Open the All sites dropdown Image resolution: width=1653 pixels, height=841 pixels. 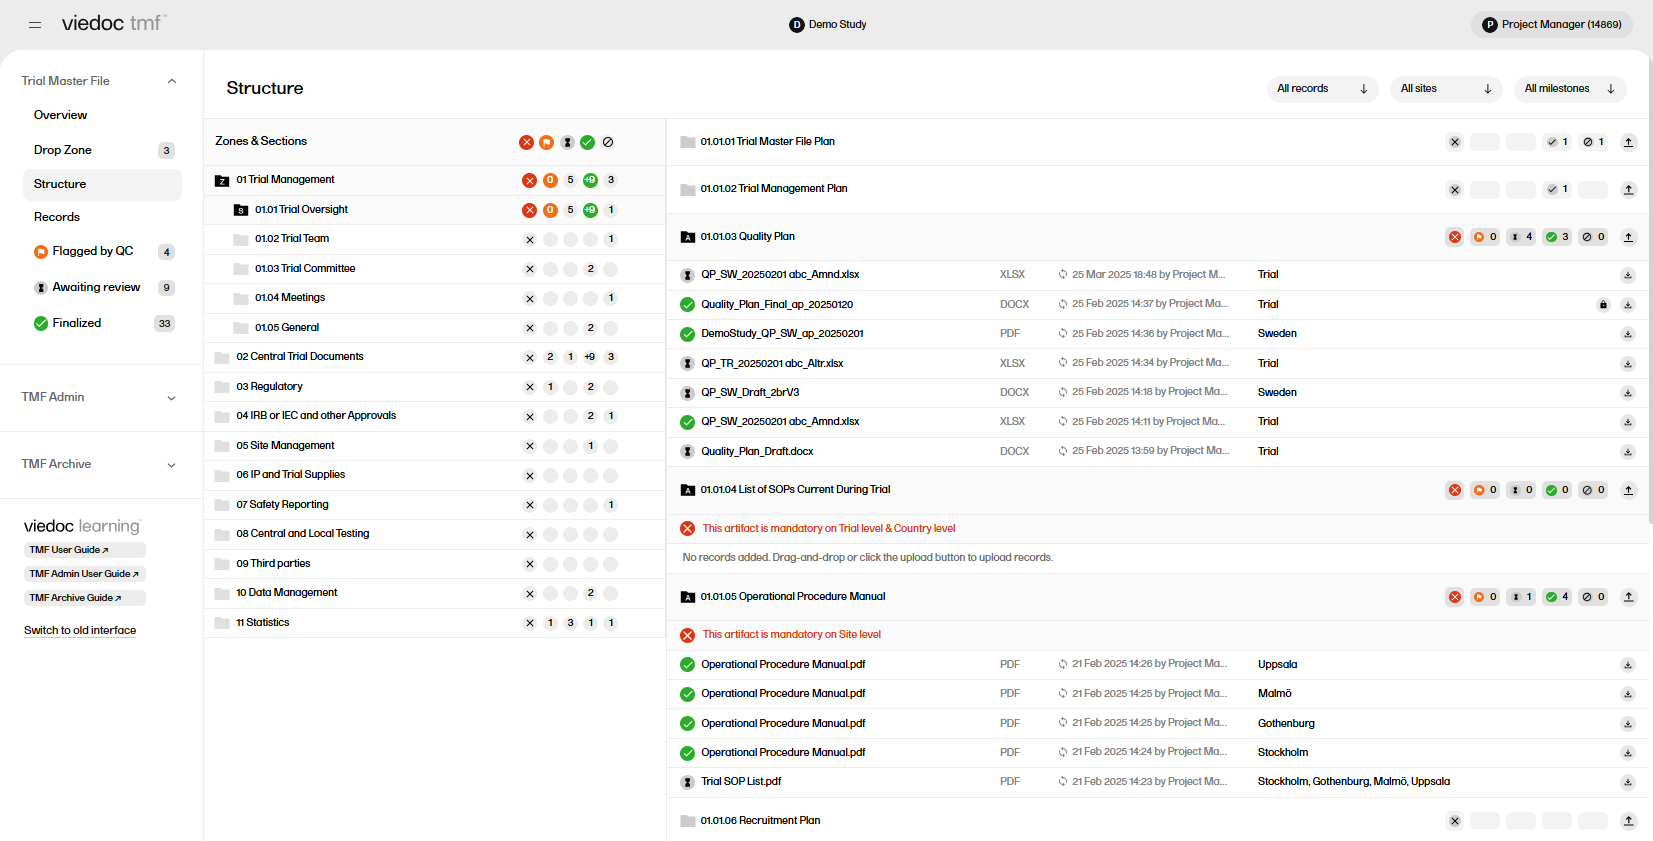(1445, 89)
